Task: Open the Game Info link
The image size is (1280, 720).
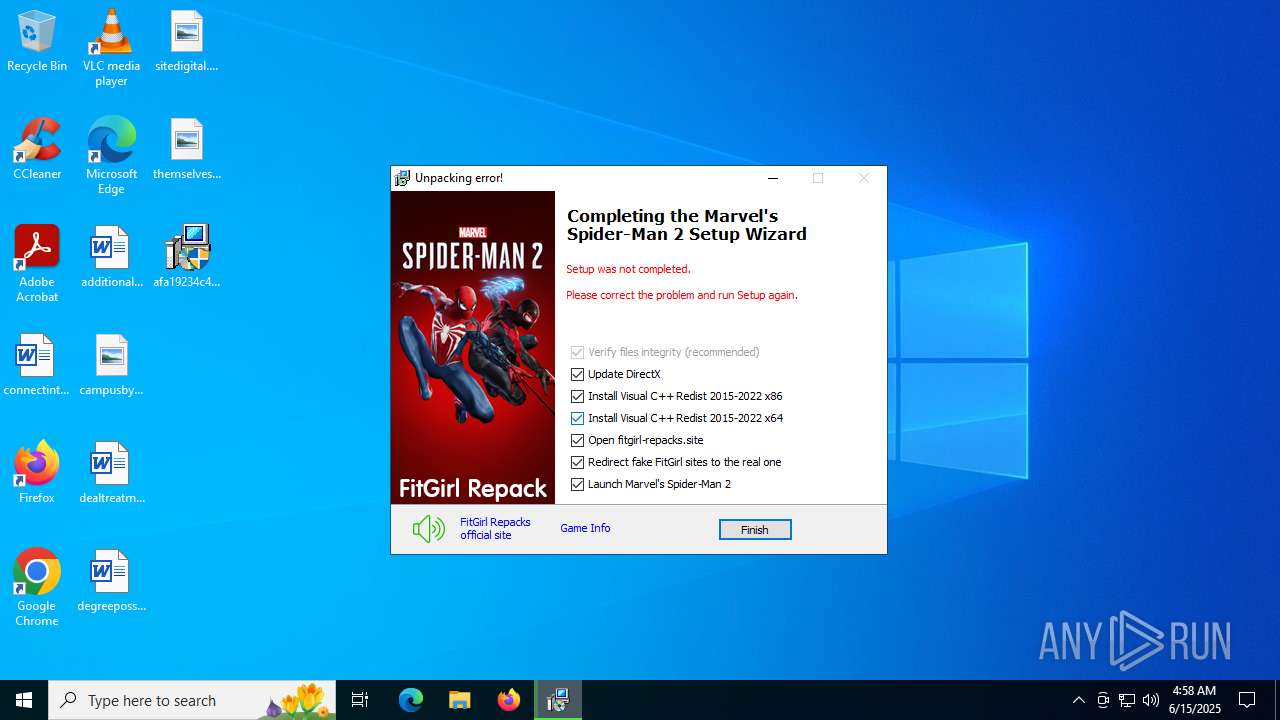Action: point(585,528)
